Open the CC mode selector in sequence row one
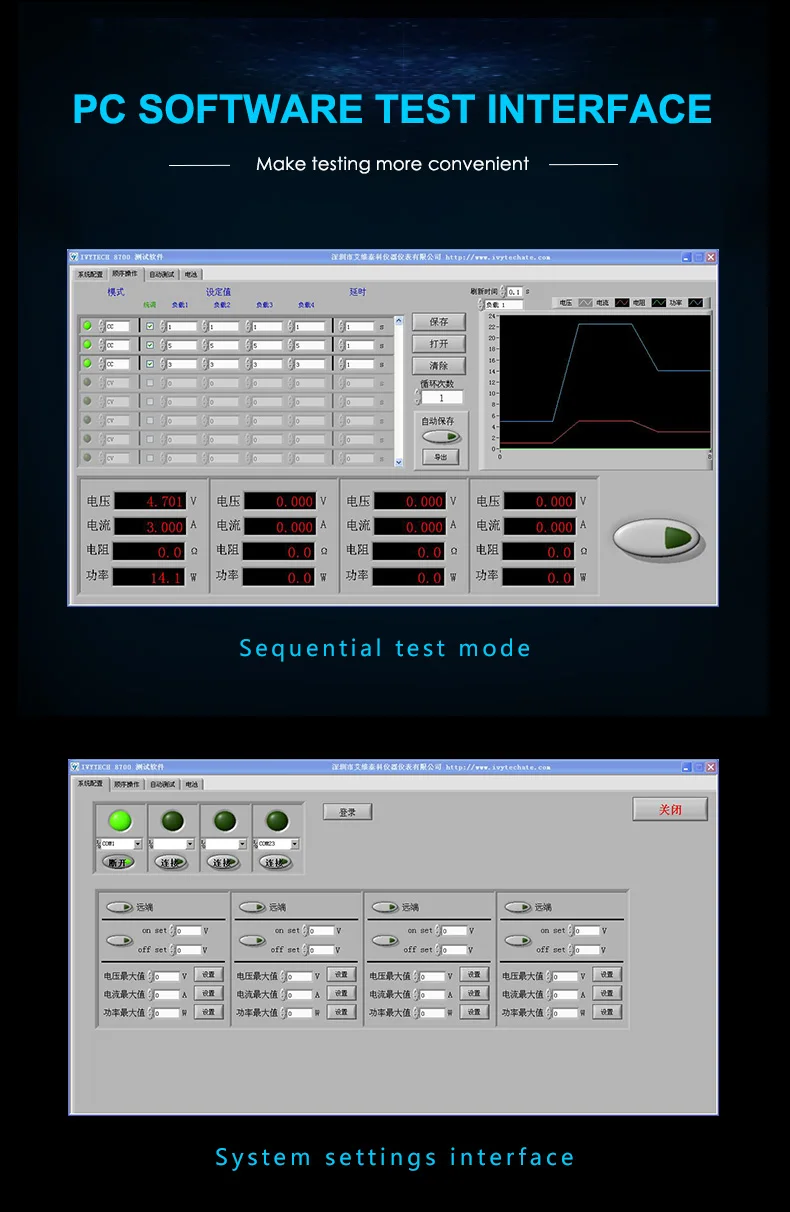790x1212 pixels. pyautogui.click(x=117, y=326)
